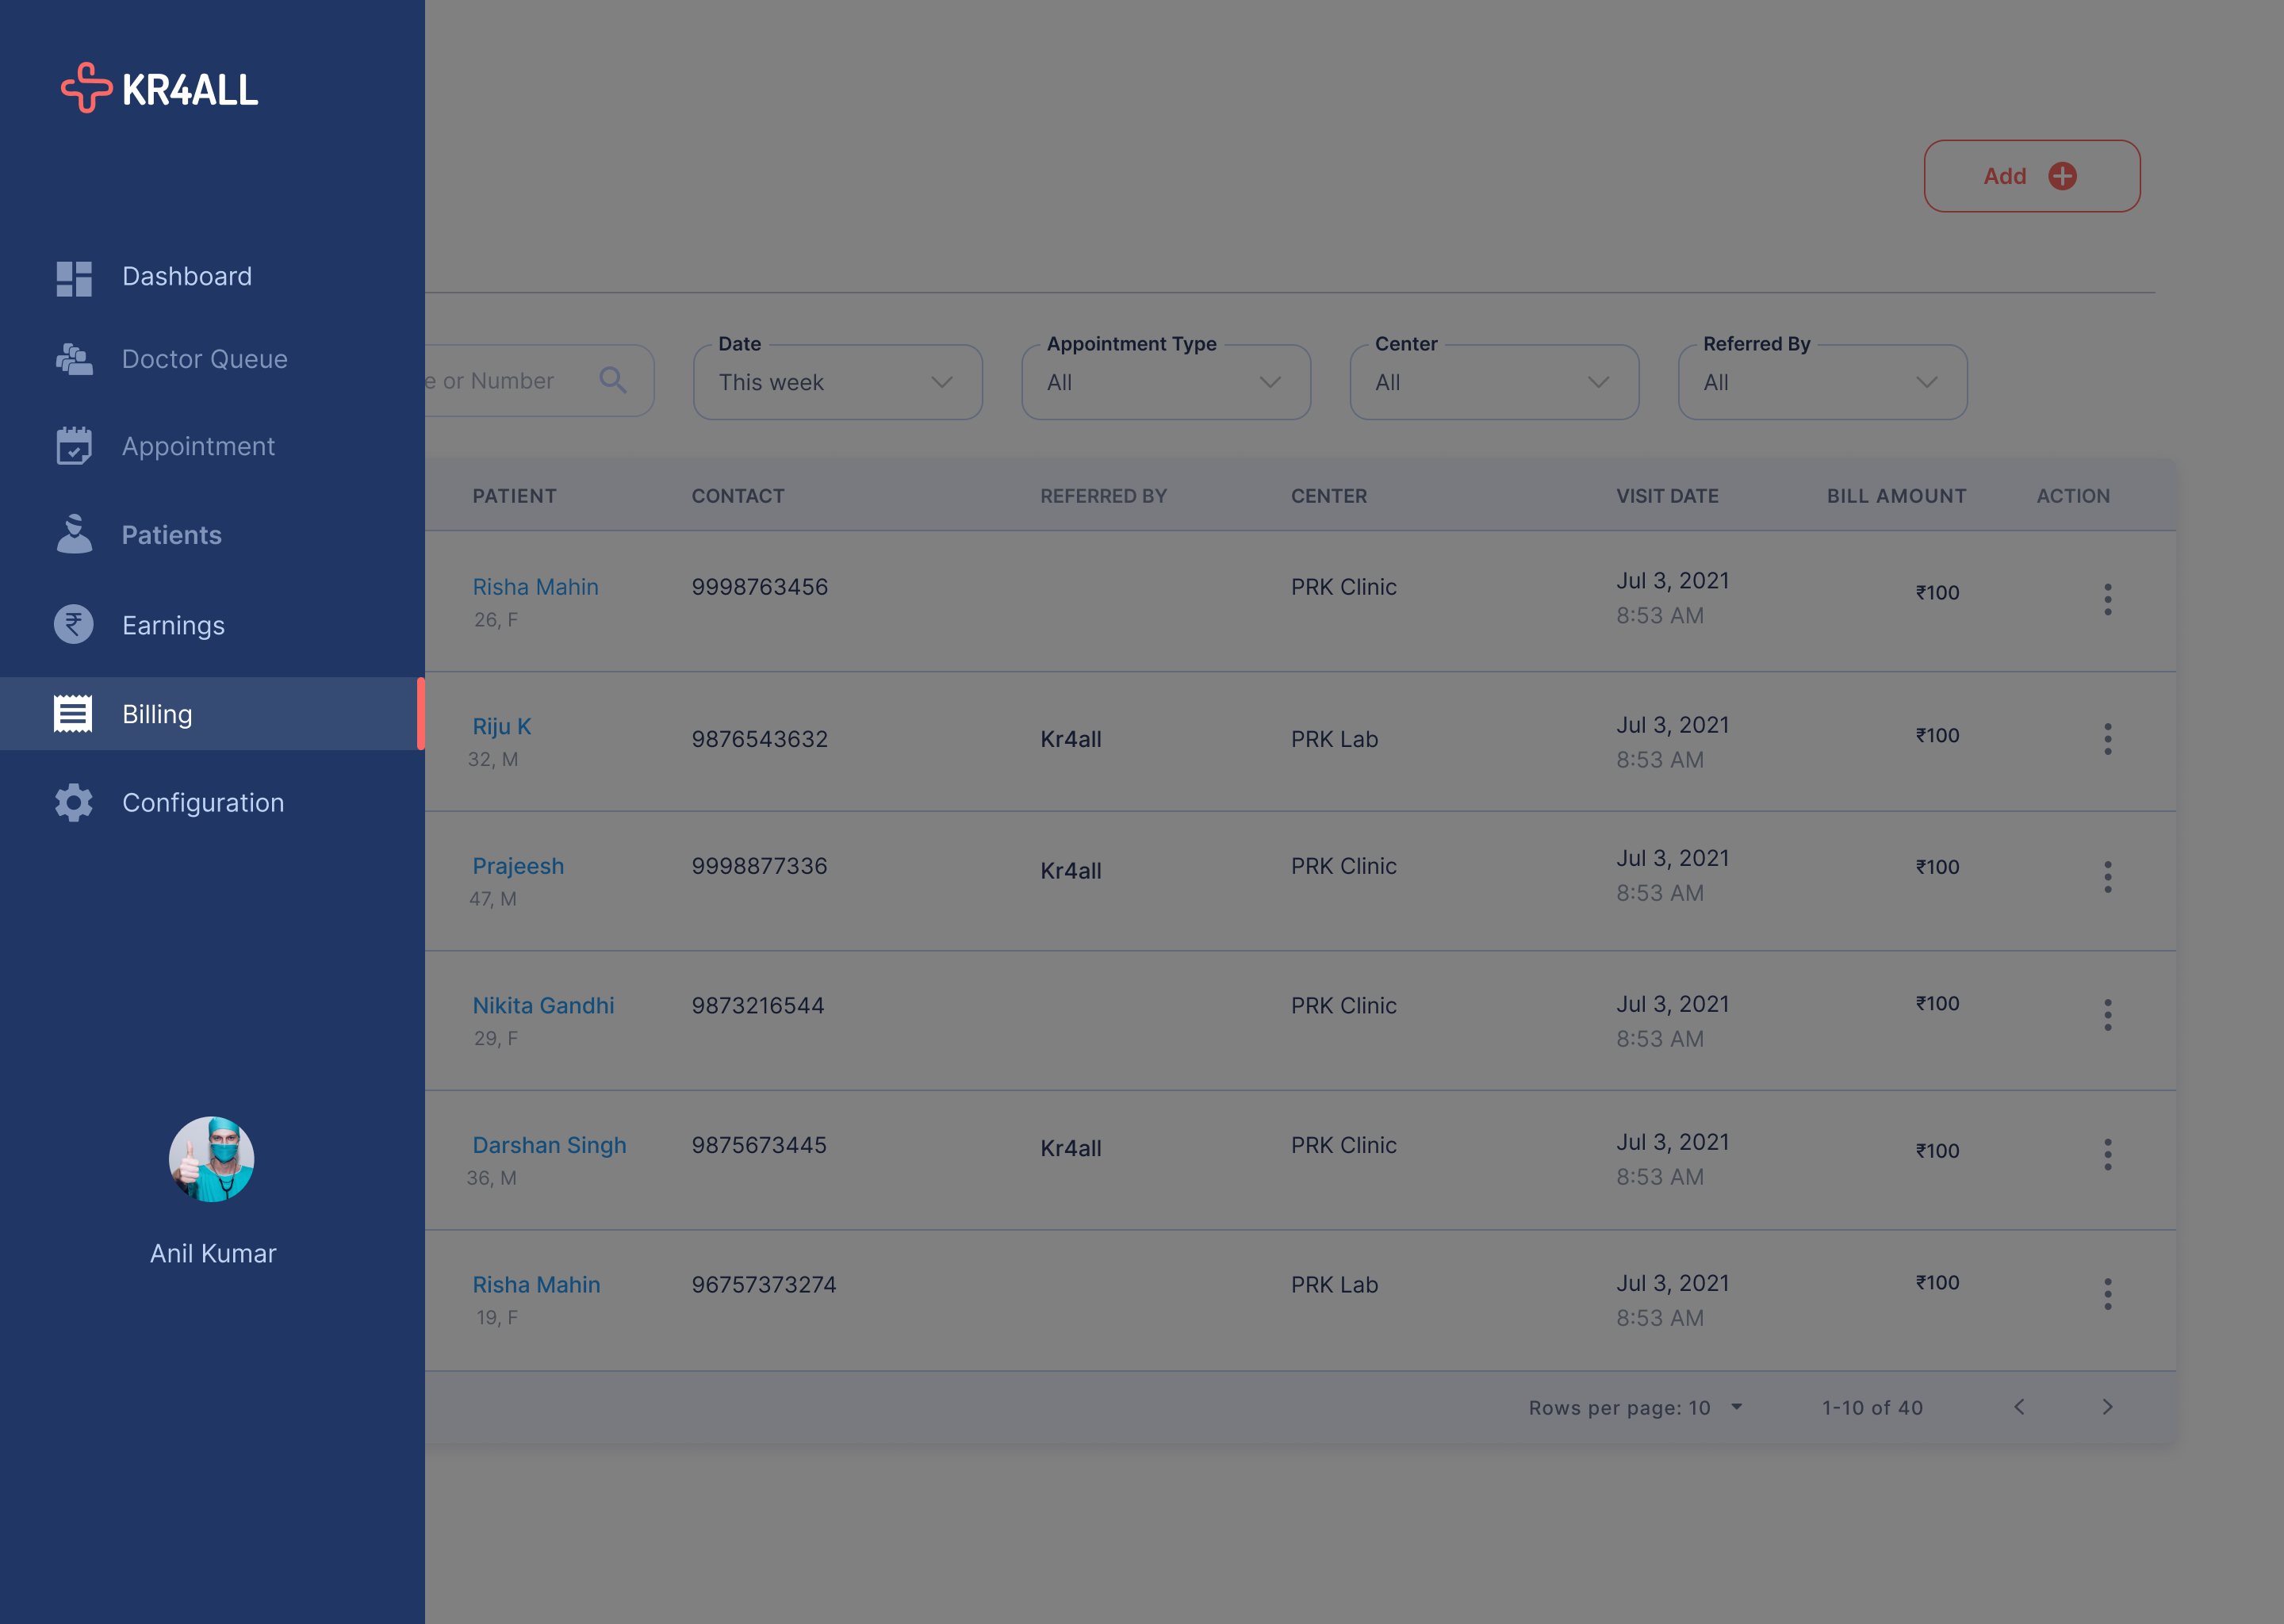Expand the Date filter dropdown
Viewport: 2284px width, 1624px height.
[x=838, y=382]
